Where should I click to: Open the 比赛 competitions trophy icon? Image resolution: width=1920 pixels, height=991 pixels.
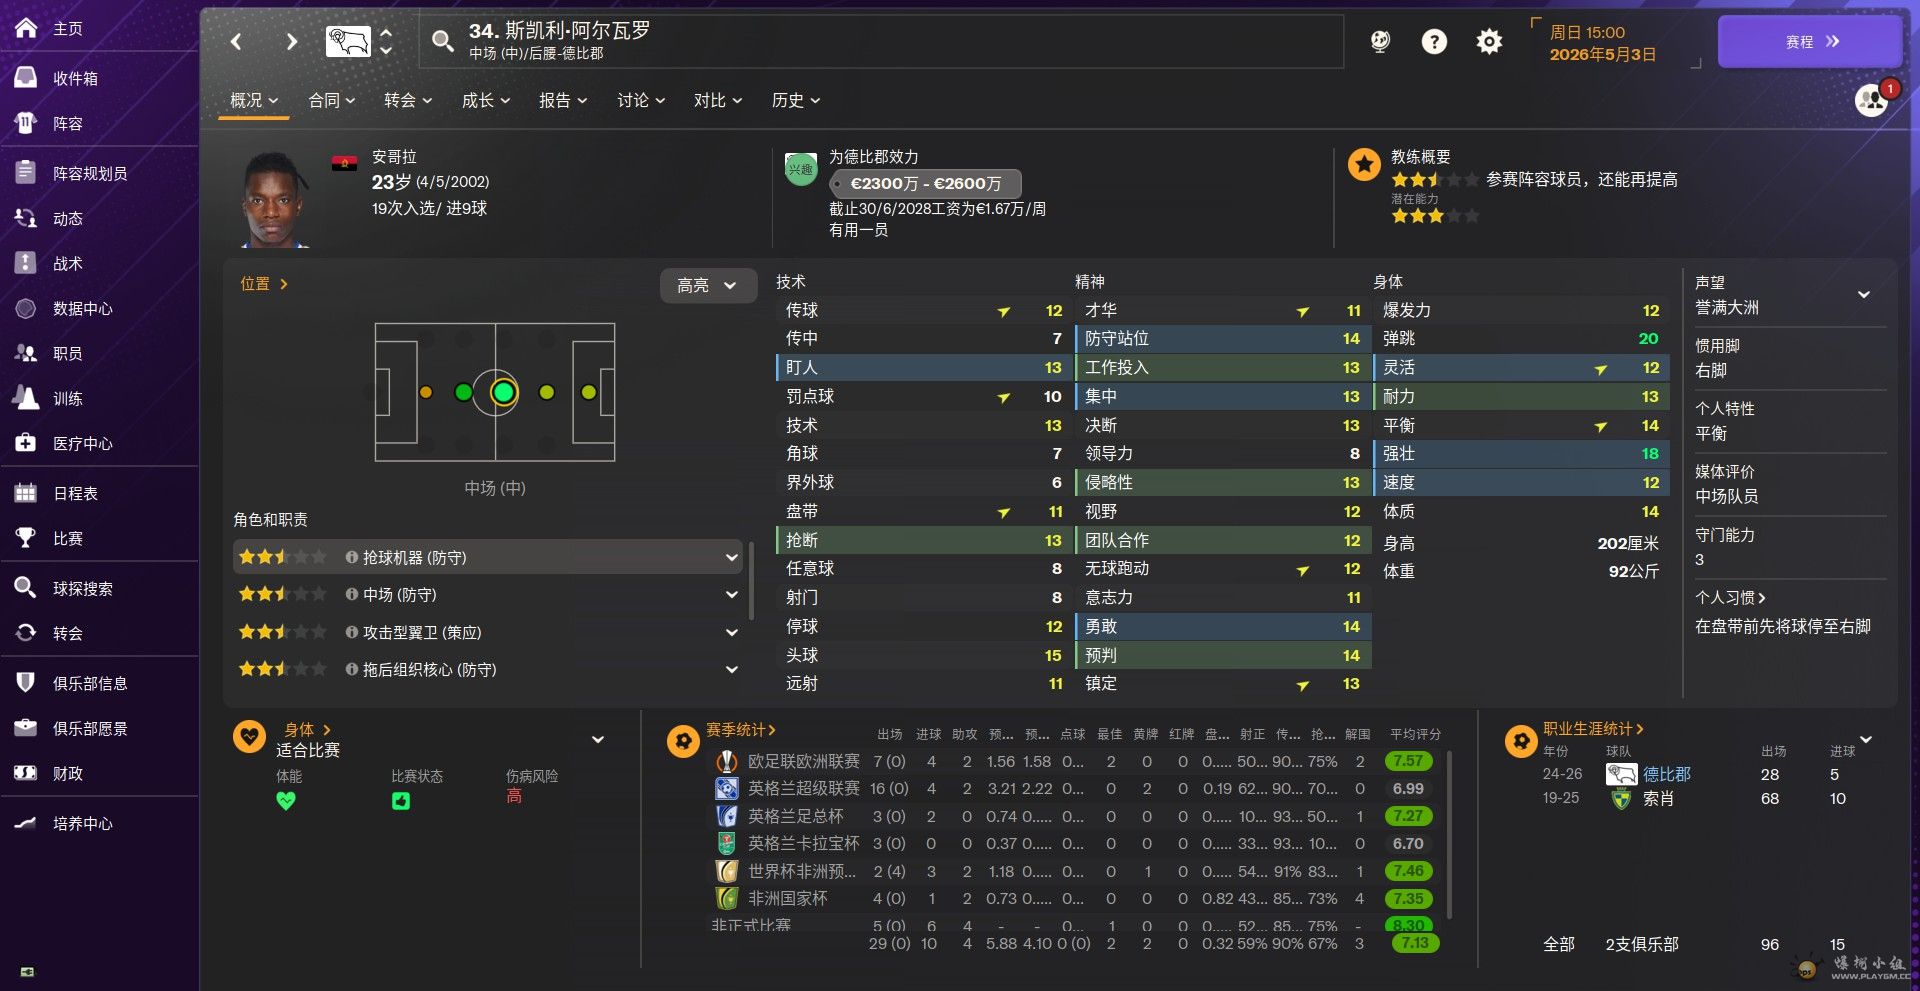26,538
